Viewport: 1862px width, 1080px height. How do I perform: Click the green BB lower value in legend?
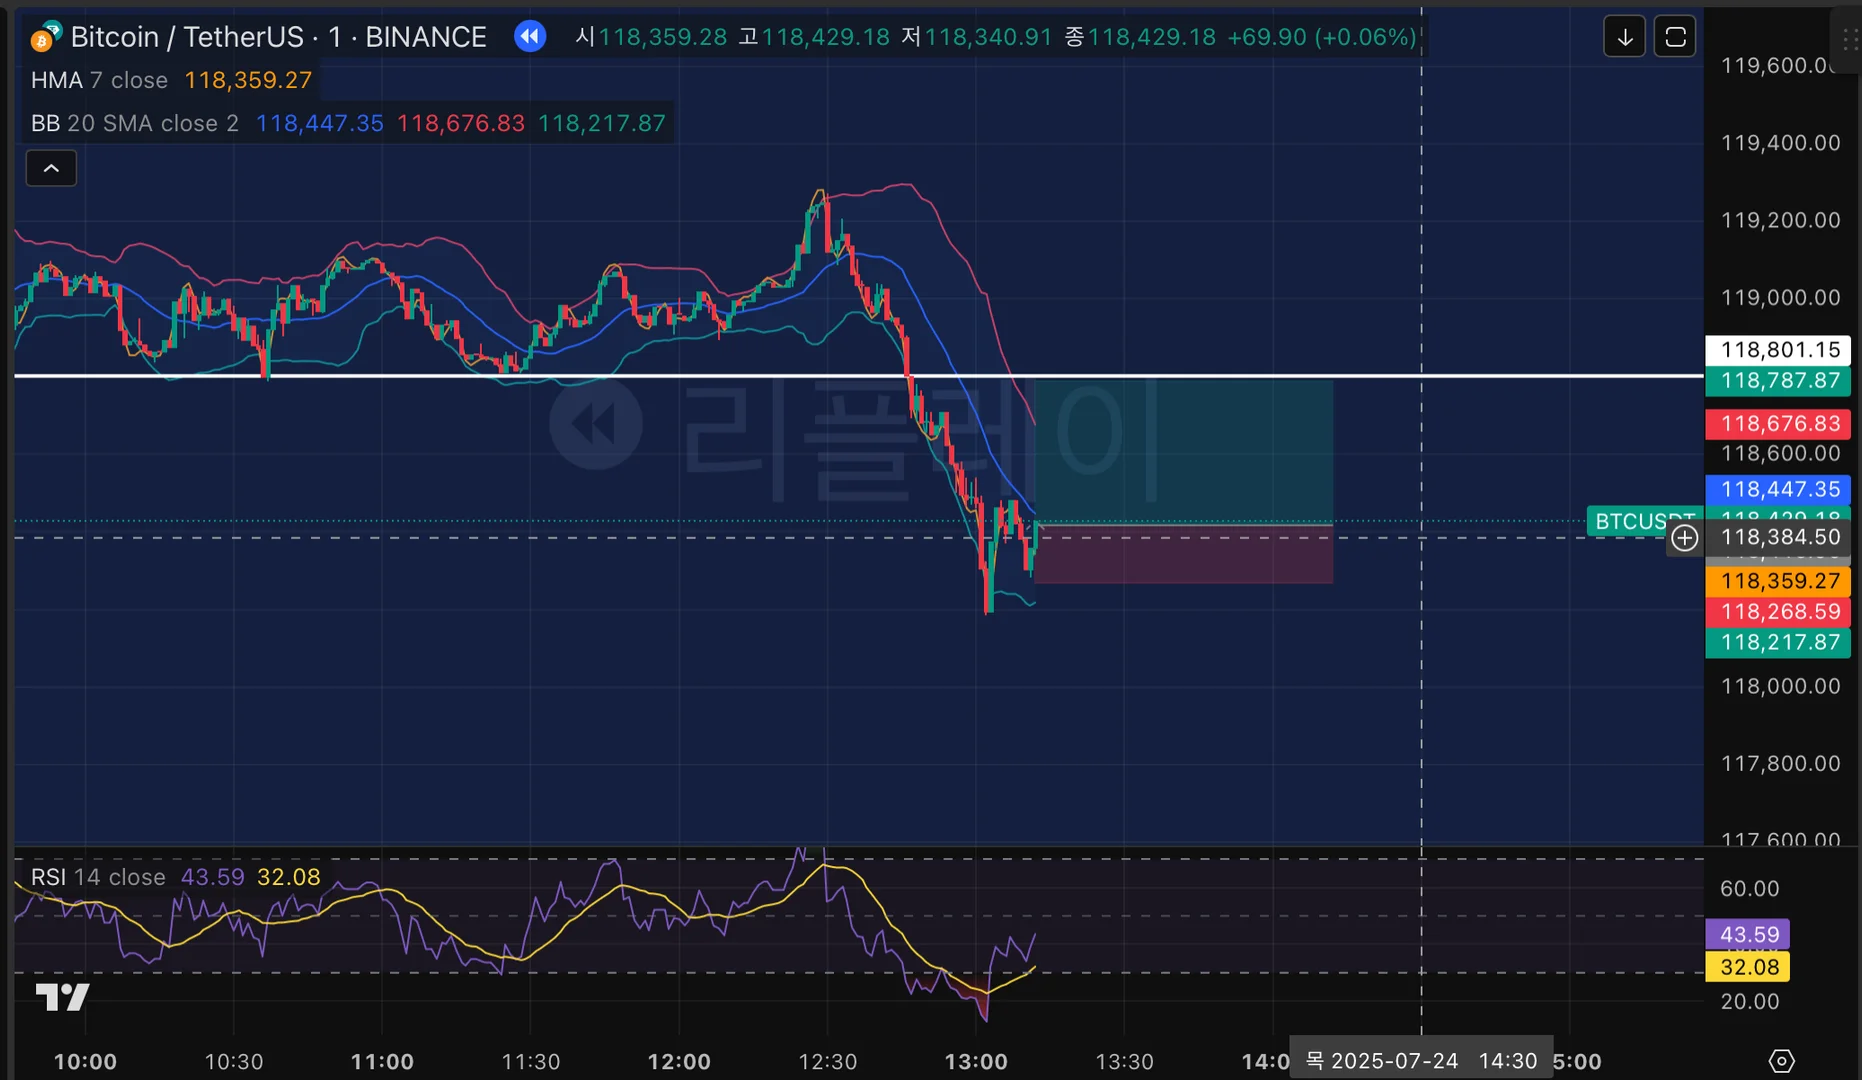[x=602, y=123]
